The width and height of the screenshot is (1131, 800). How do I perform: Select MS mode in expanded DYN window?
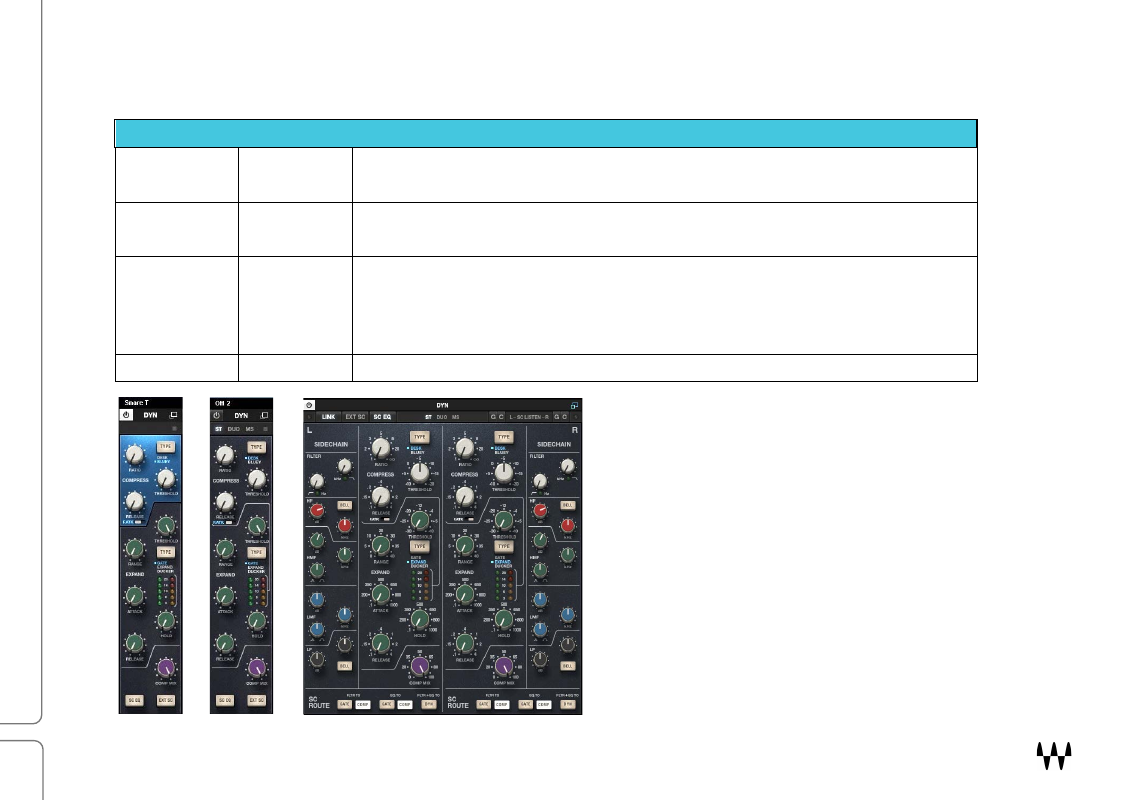(x=456, y=417)
